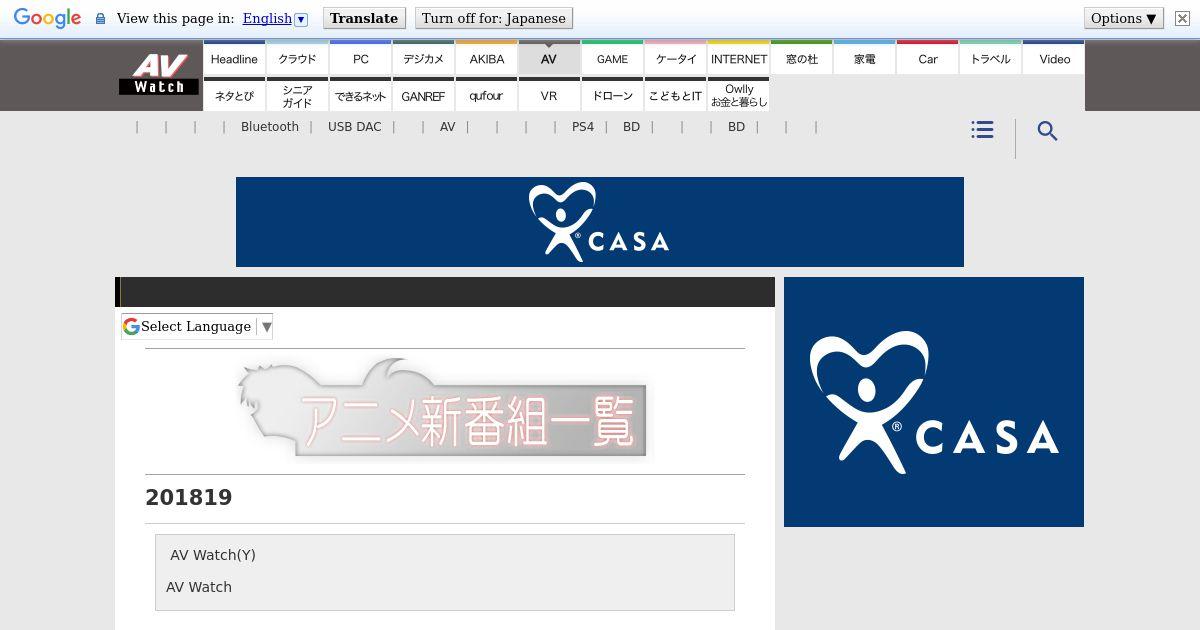The image size is (1200, 630).
Task: Click the AV topic link in subnav
Action: tap(447, 127)
